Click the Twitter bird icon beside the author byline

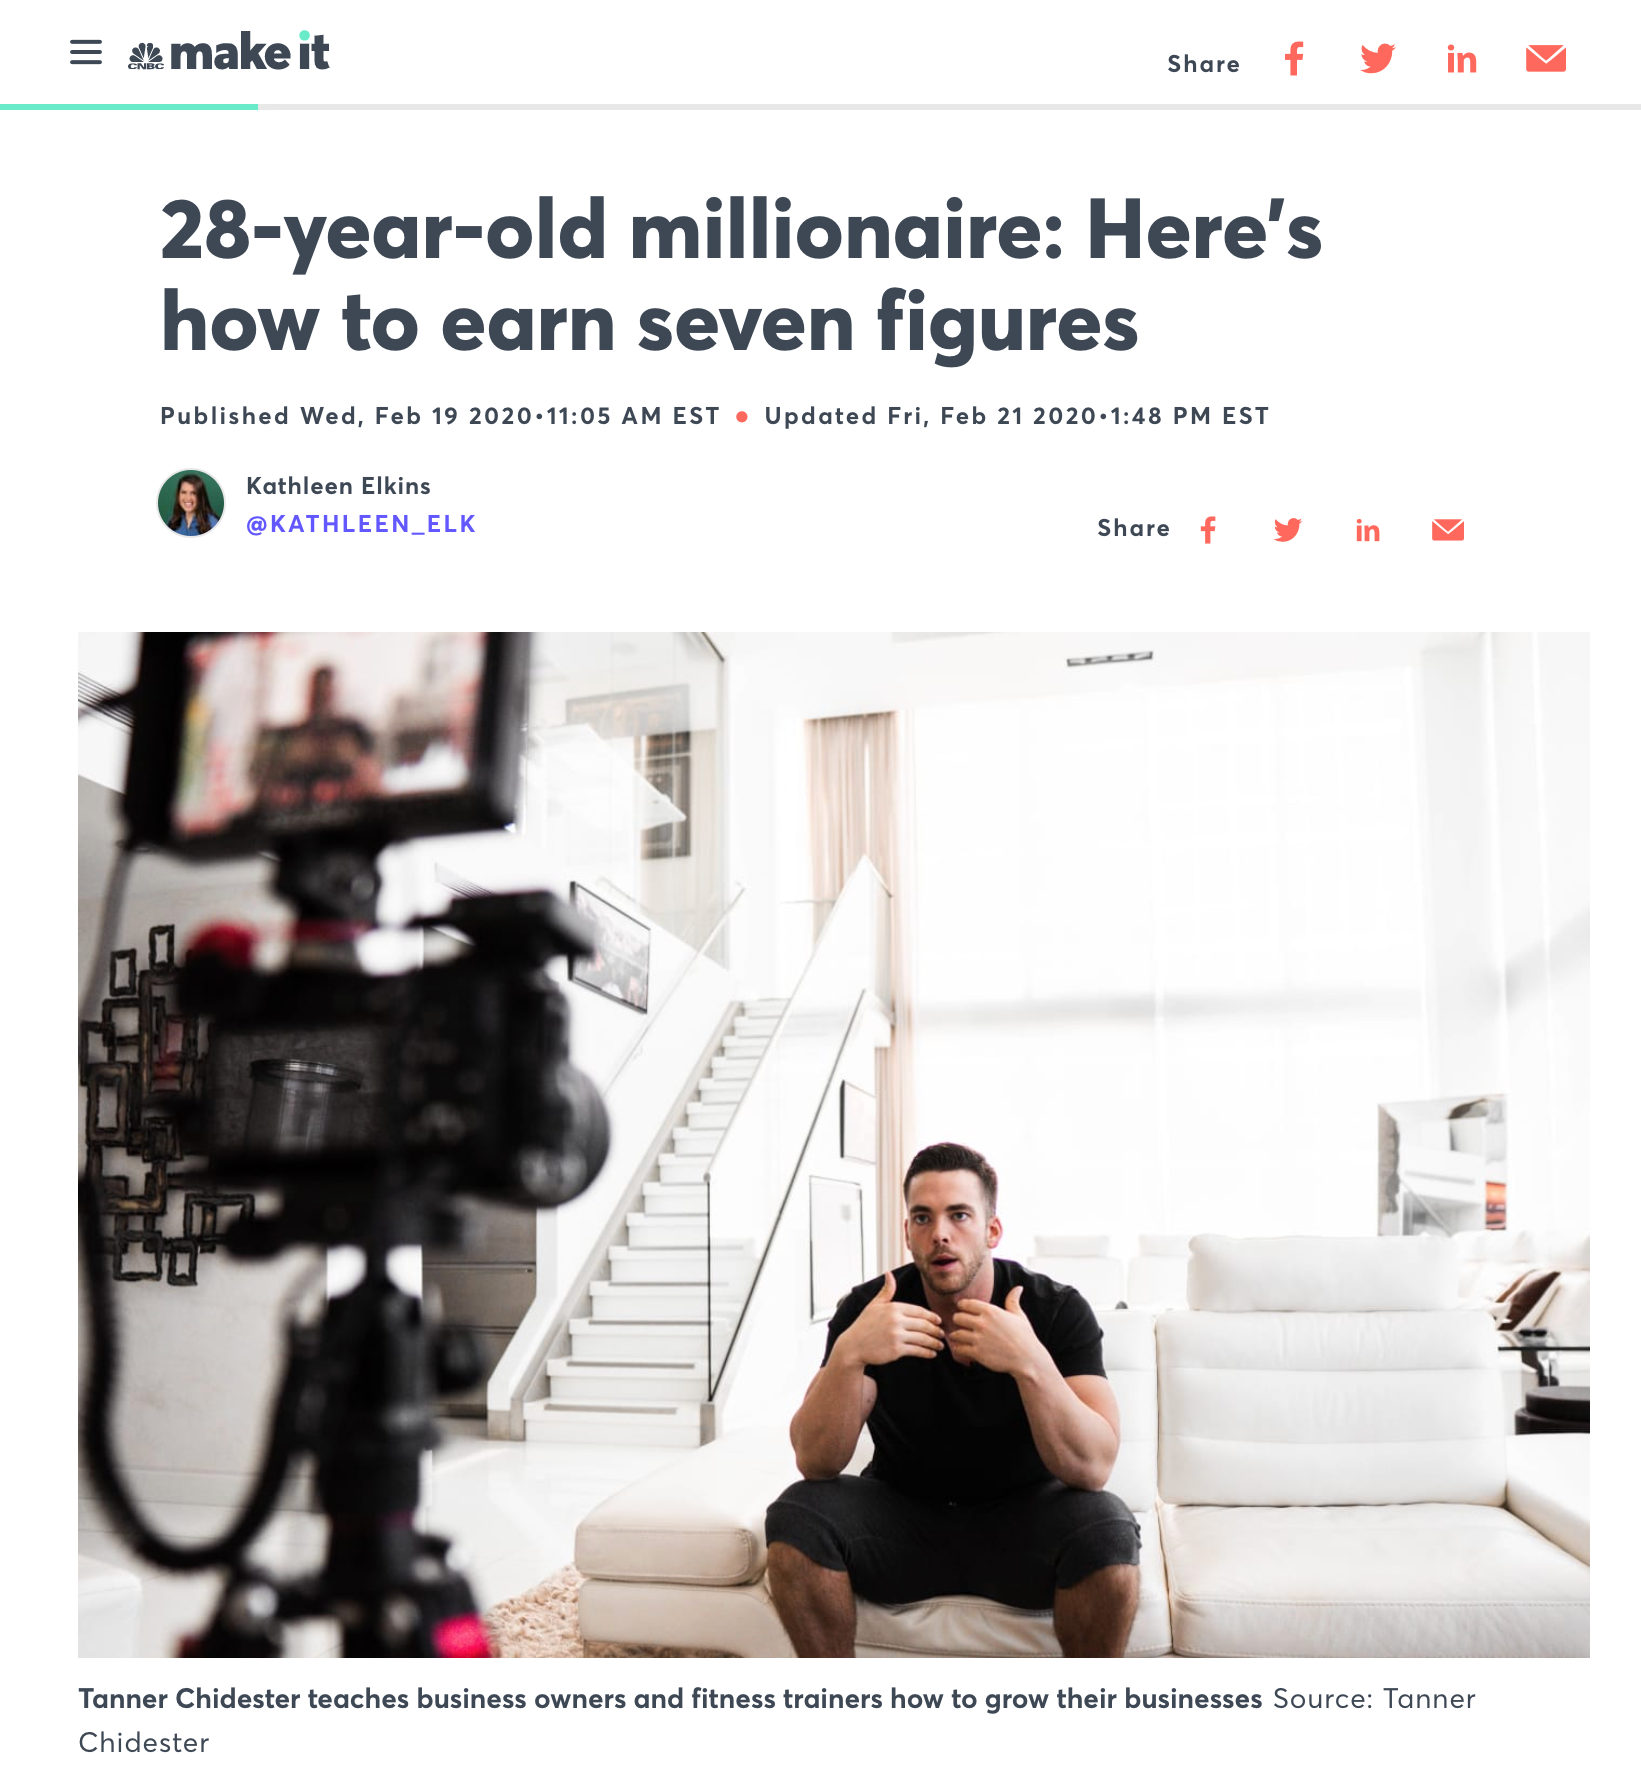coord(1288,530)
